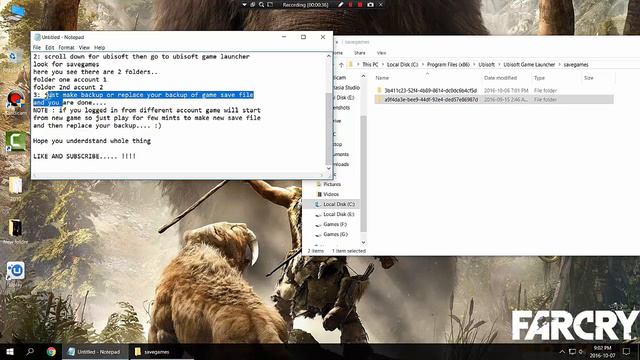
Task: Show hidden tray icons chevron
Action: pos(562,351)
